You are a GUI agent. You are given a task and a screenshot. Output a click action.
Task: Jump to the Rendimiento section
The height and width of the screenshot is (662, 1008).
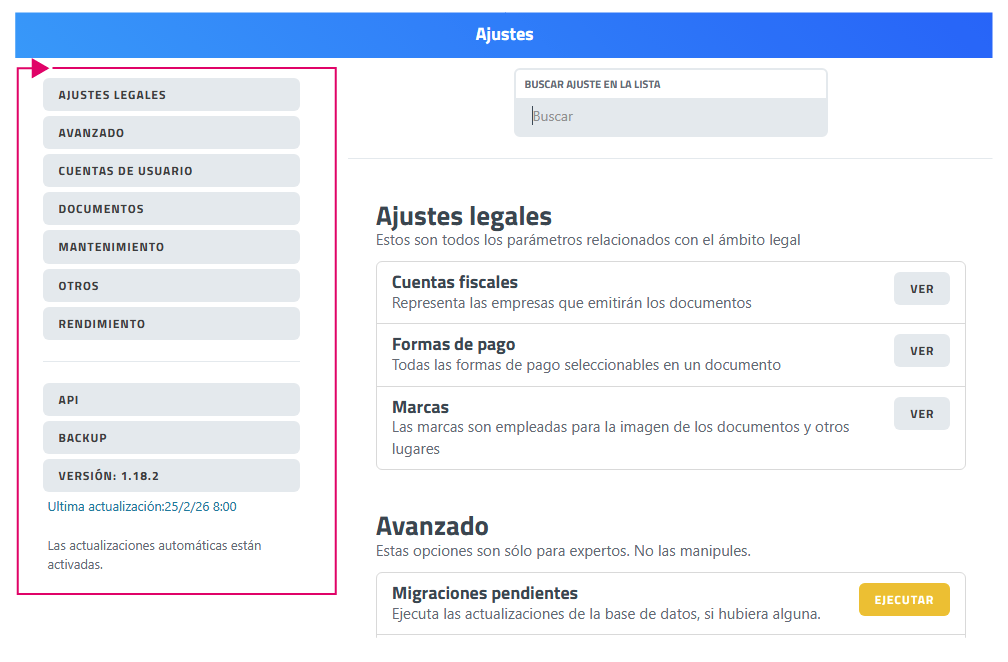pos(171,324)
